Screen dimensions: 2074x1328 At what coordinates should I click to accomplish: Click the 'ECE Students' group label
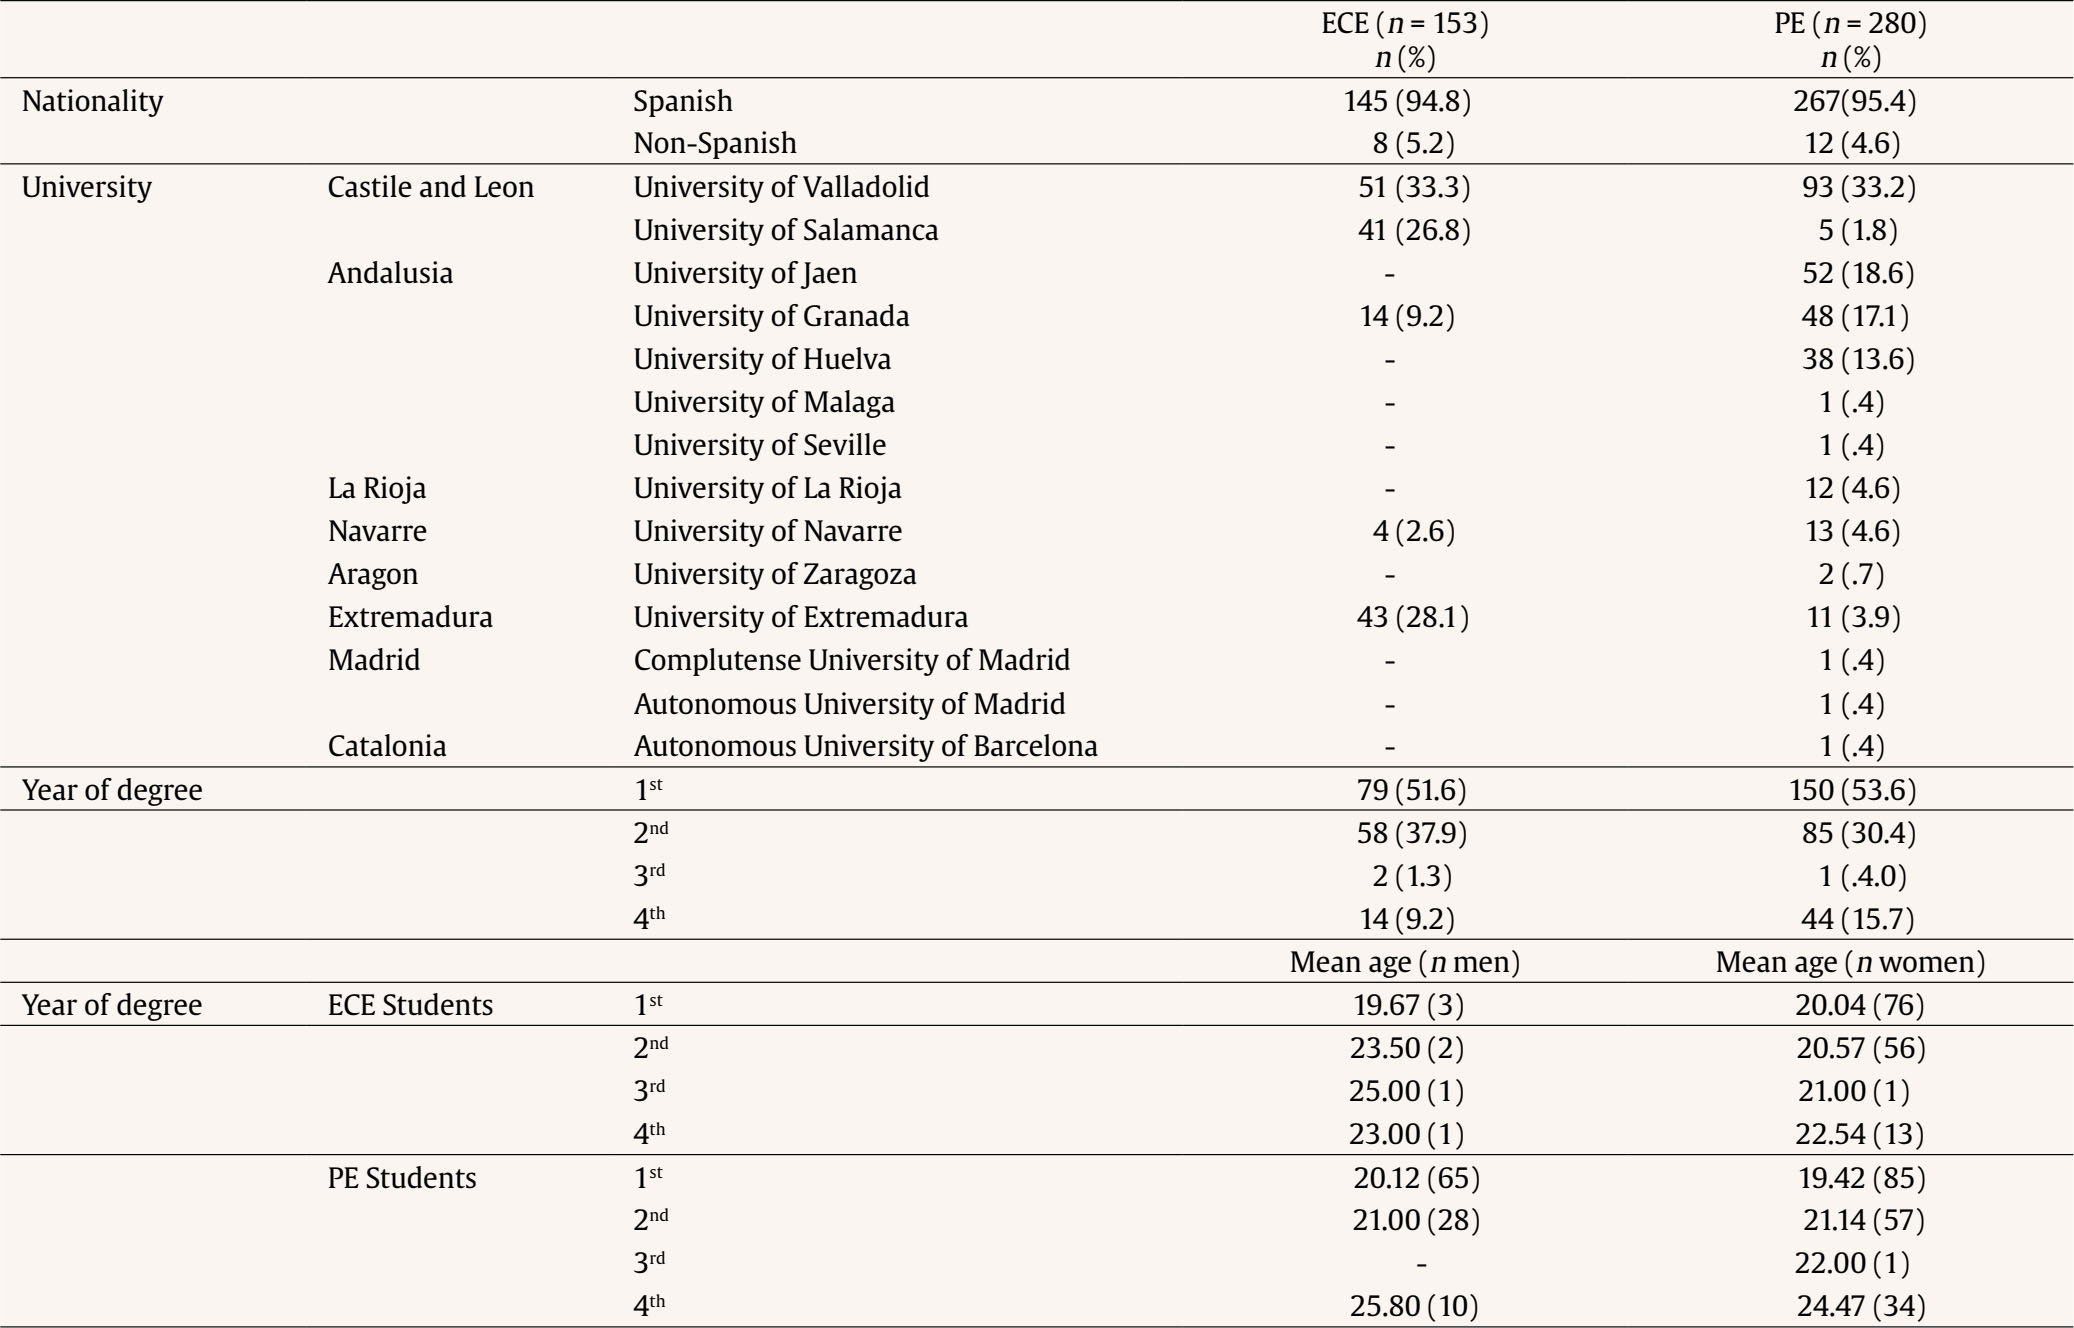(x=410, y=1005)
